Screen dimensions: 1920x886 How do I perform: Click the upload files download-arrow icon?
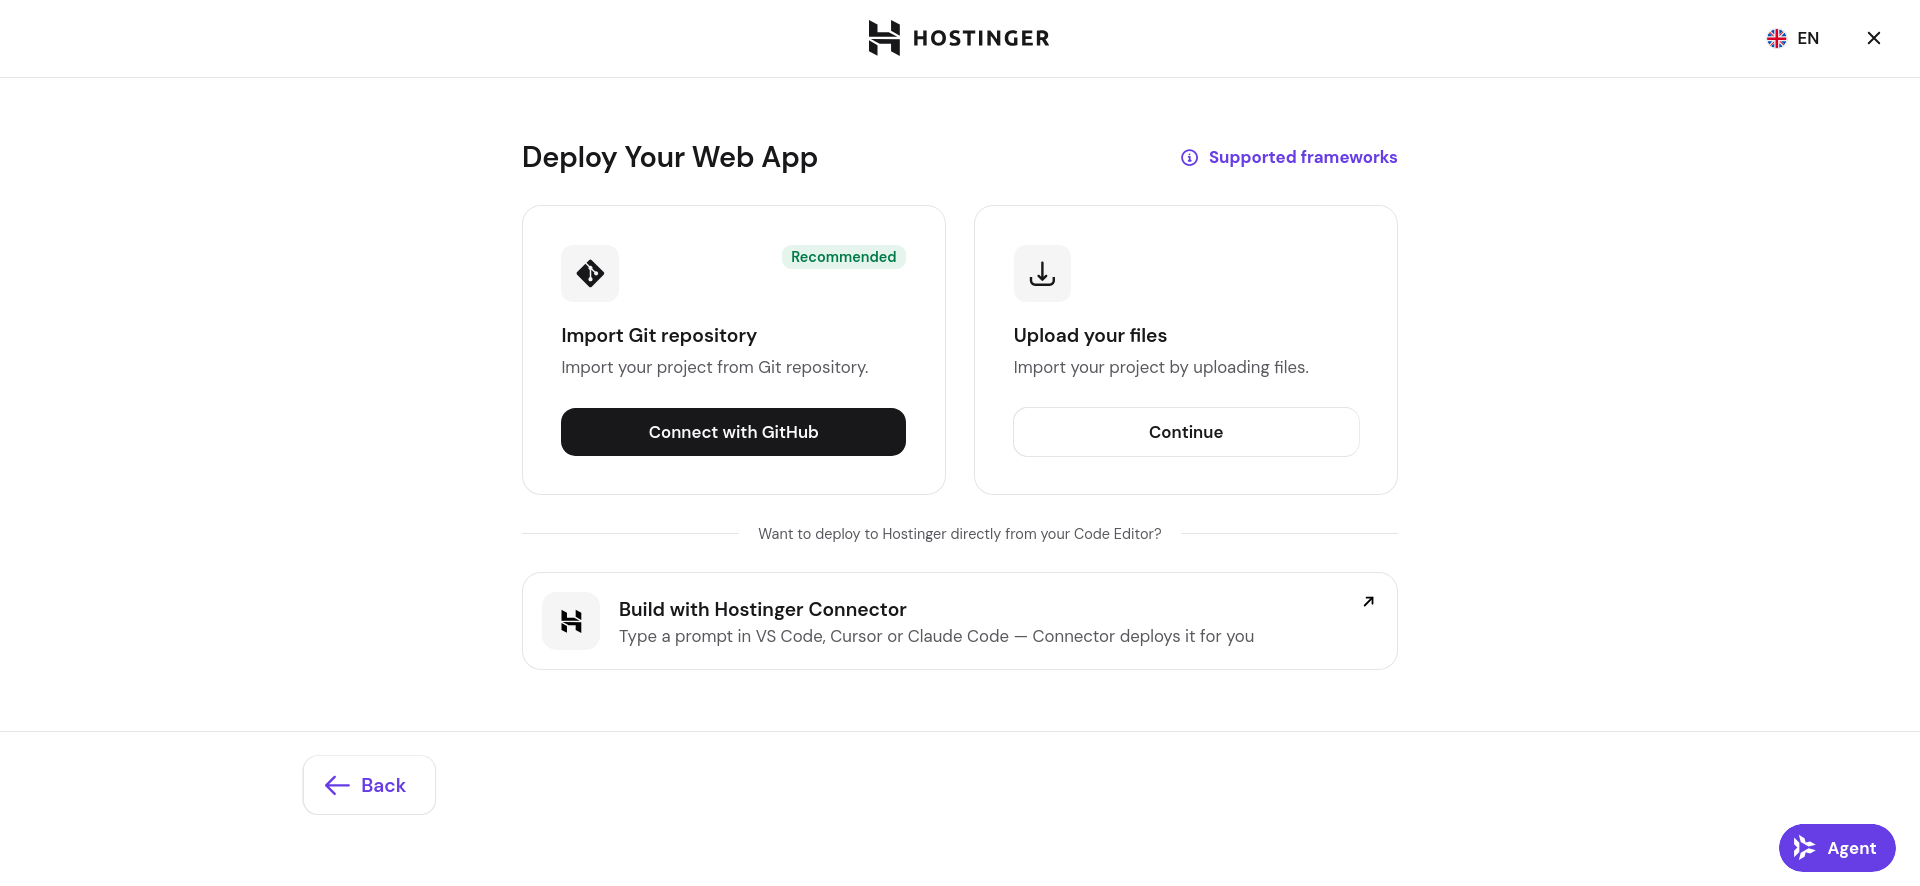1042,273
